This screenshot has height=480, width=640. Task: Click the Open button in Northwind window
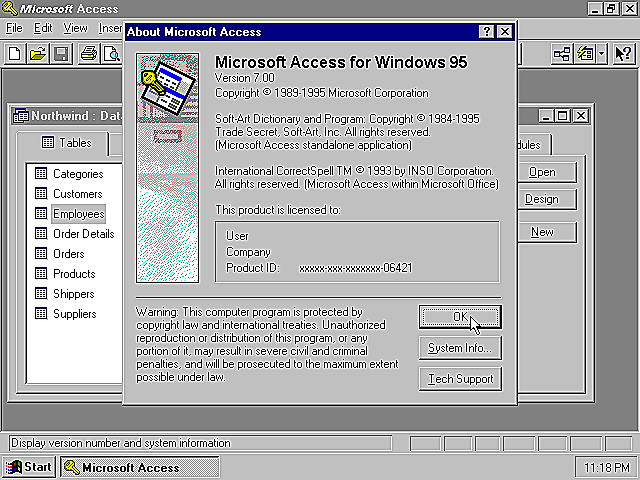pyautogui.click(x=547, y=172)
